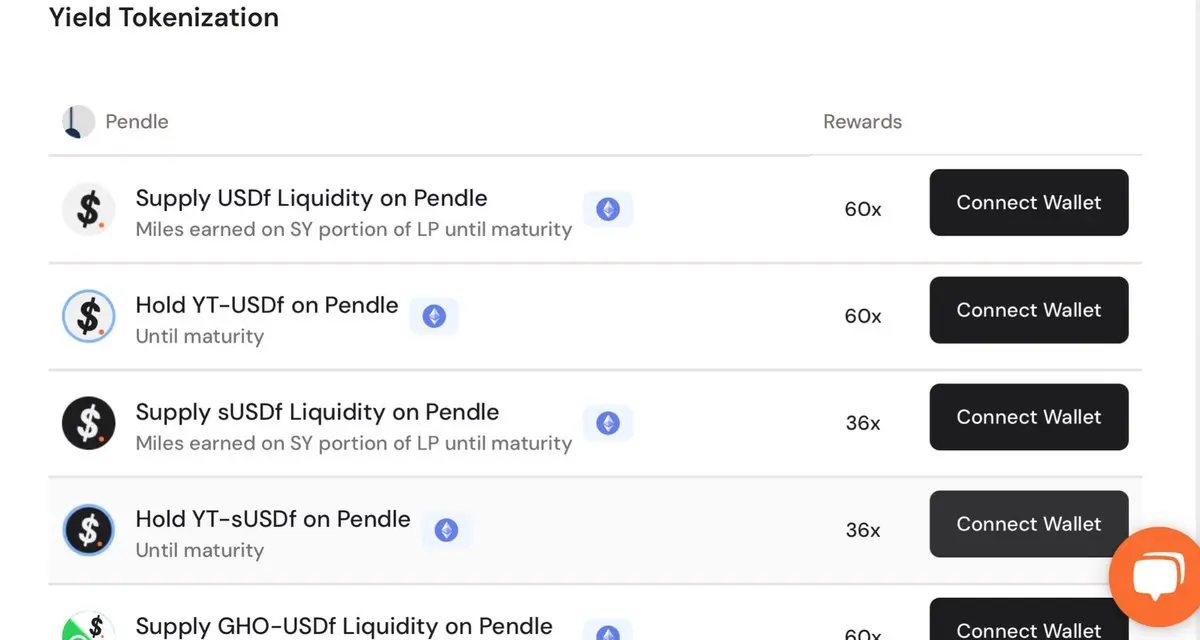Click the Rewards column header
This screenshot has height=640, width=1200.
862,122
